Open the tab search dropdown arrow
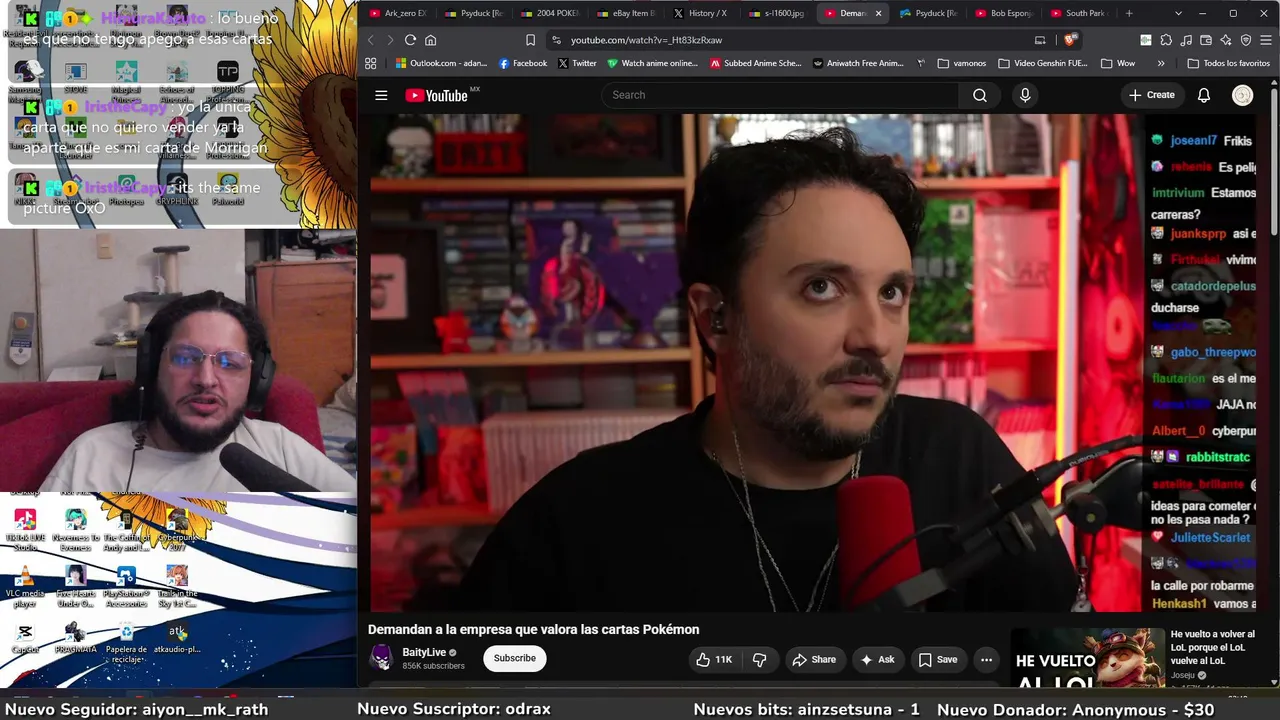 [x=1178, y=13]
